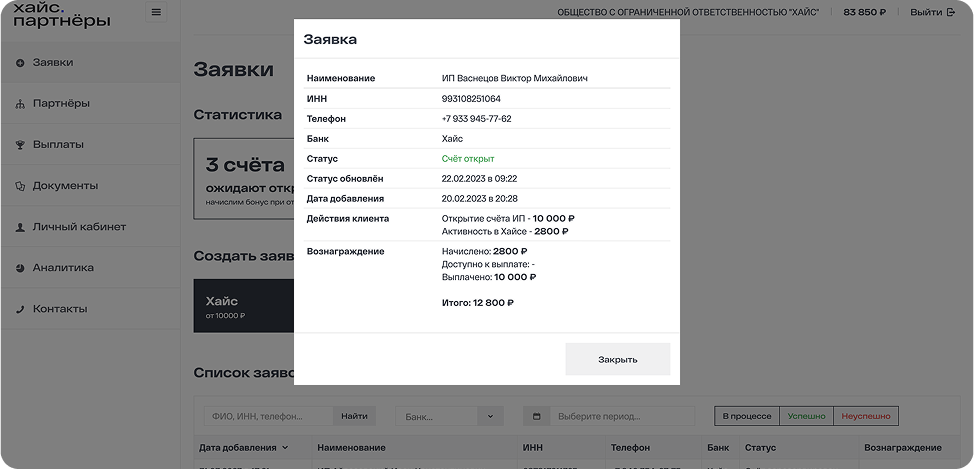Click the Документы sidebar icon
The width and height of the screenshot is (974, 469).
(x=20, y=186)
